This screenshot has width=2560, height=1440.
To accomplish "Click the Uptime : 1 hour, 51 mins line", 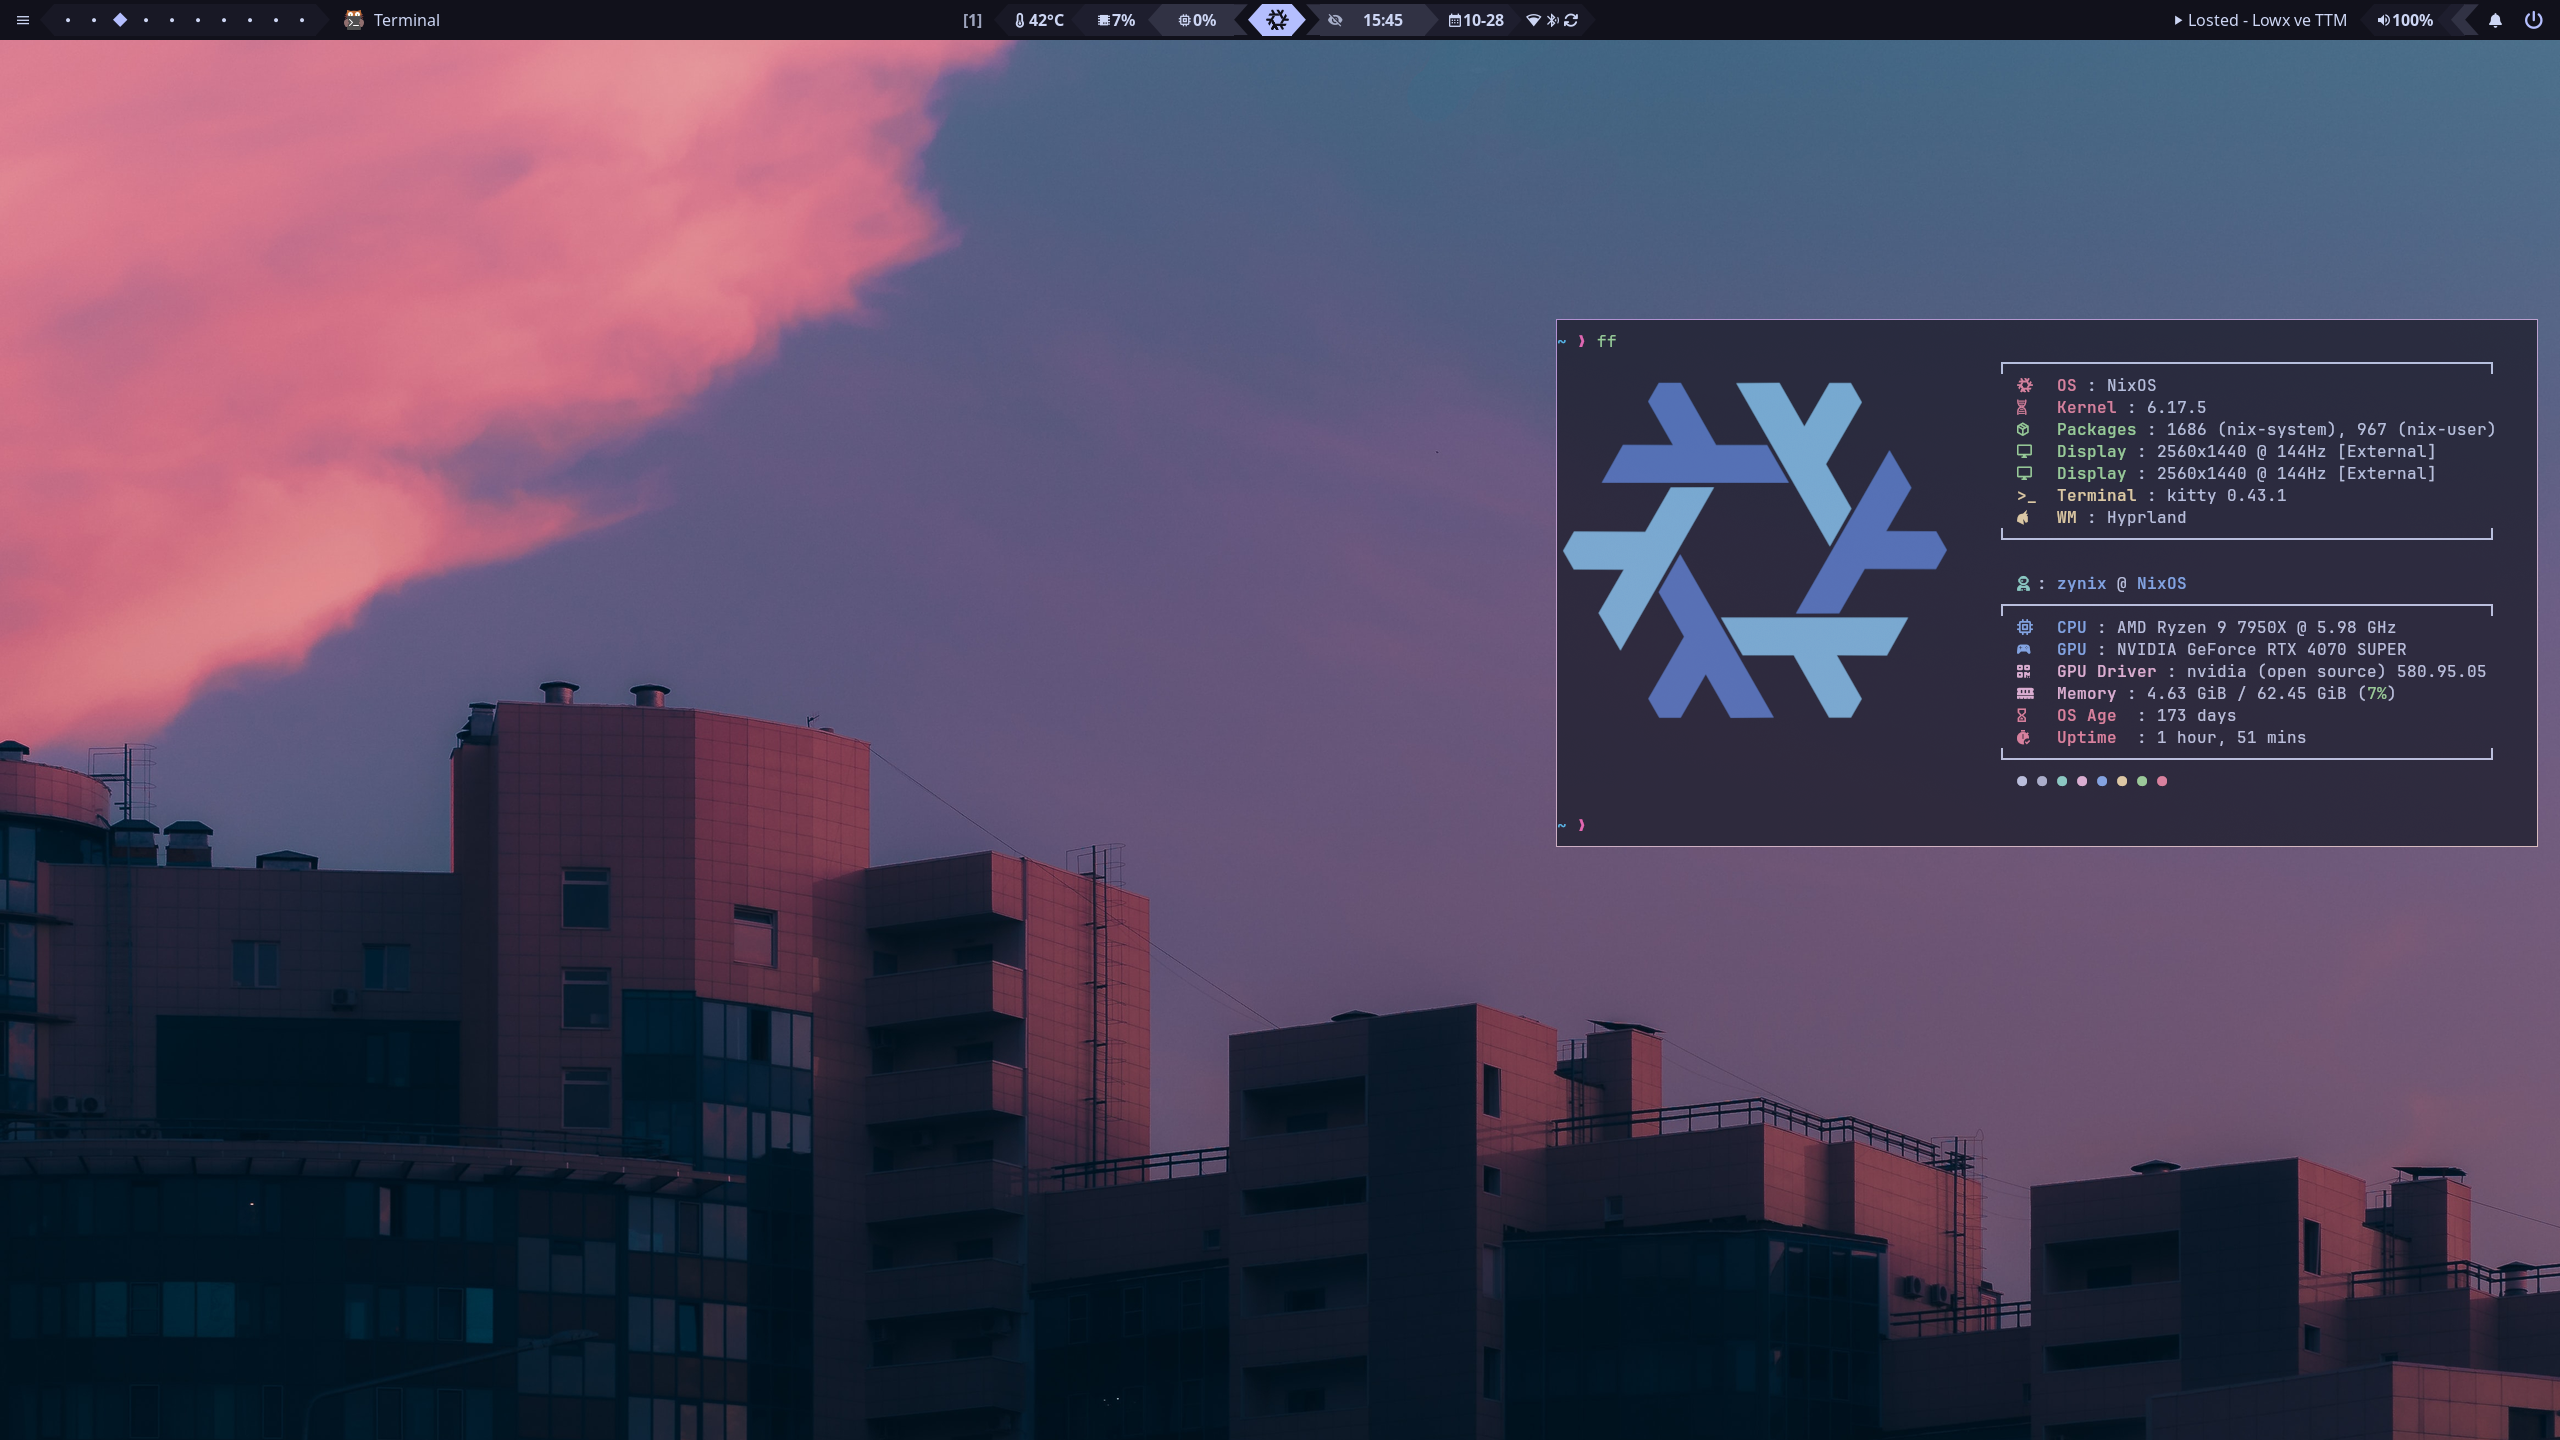I will pos(2181,737).
